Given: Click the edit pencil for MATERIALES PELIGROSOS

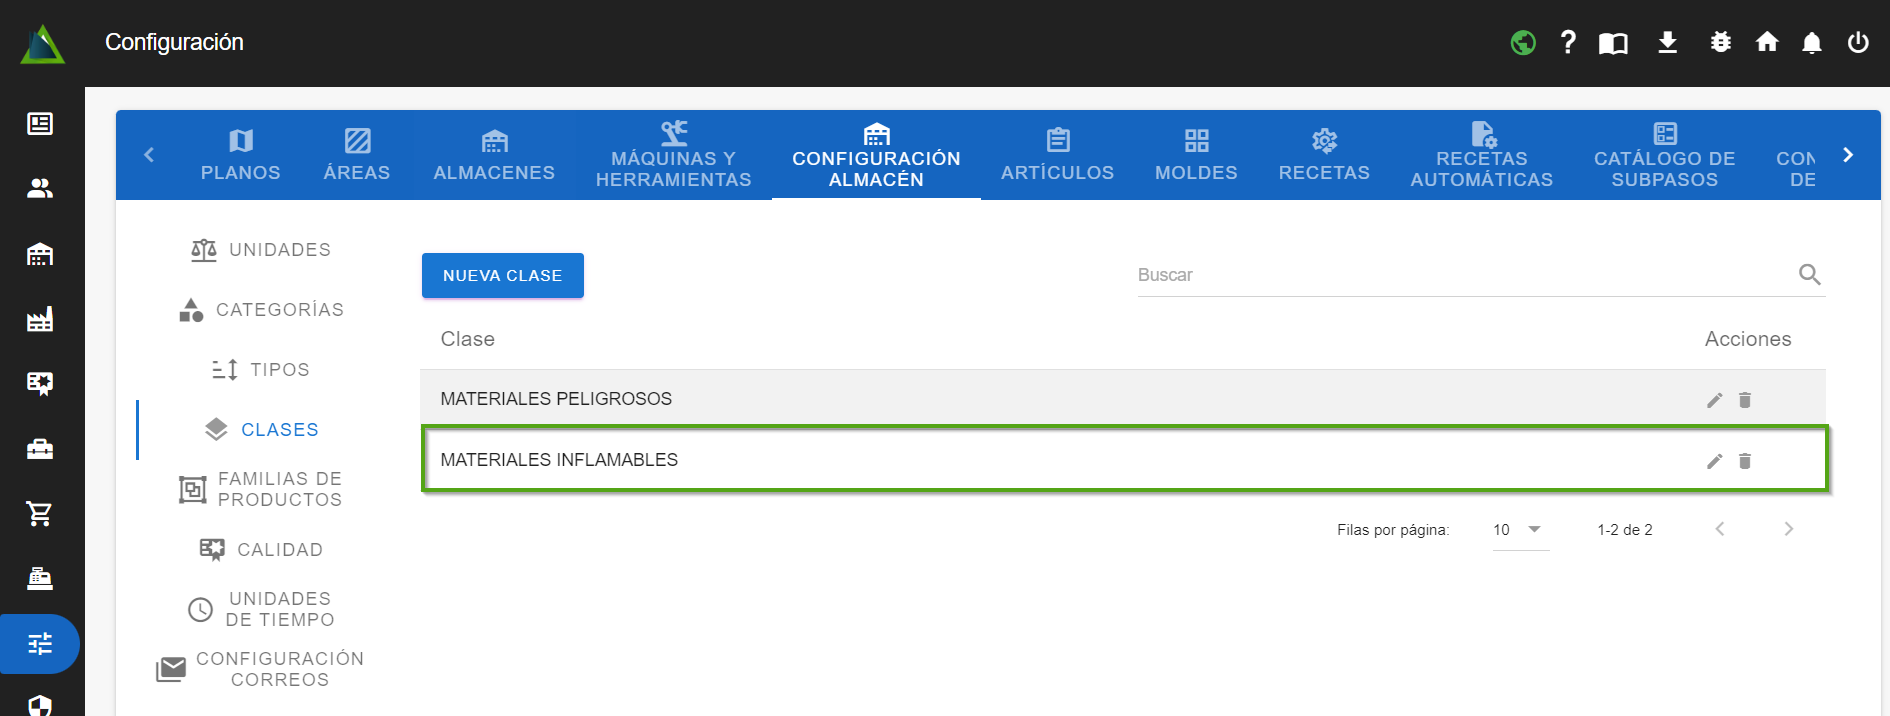Looking at the screenshot, I should [1714, 400].
